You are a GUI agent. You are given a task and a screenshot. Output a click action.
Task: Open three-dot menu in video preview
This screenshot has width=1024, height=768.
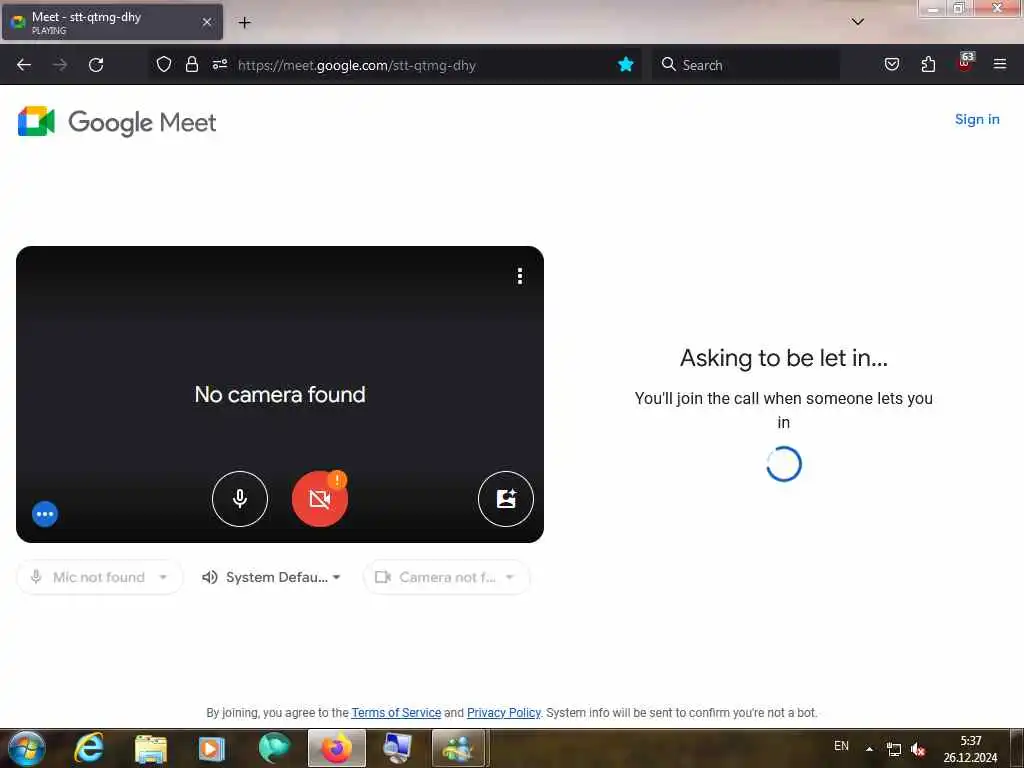pyautogui.click(x=520, y=276)
